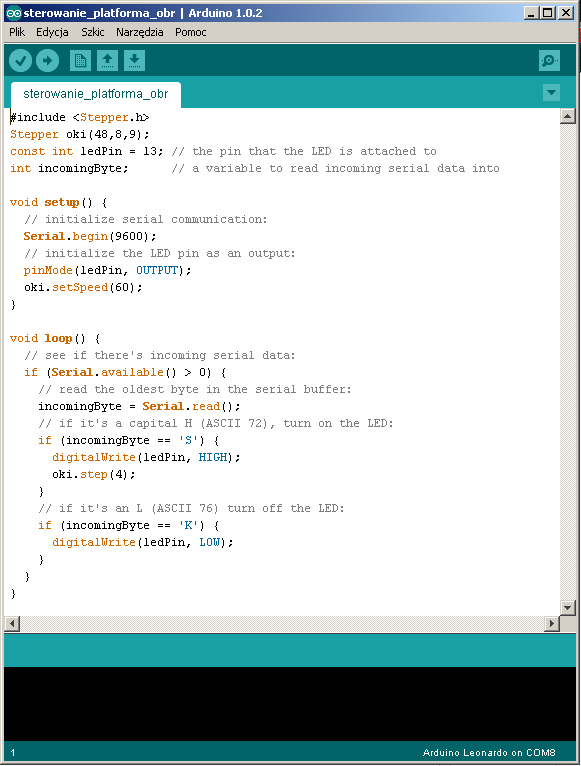Image resolution: width=581 pixels, height=766 pixels.
Task: Click the Arduino logo in the title bar
Action: click(14, 13)
